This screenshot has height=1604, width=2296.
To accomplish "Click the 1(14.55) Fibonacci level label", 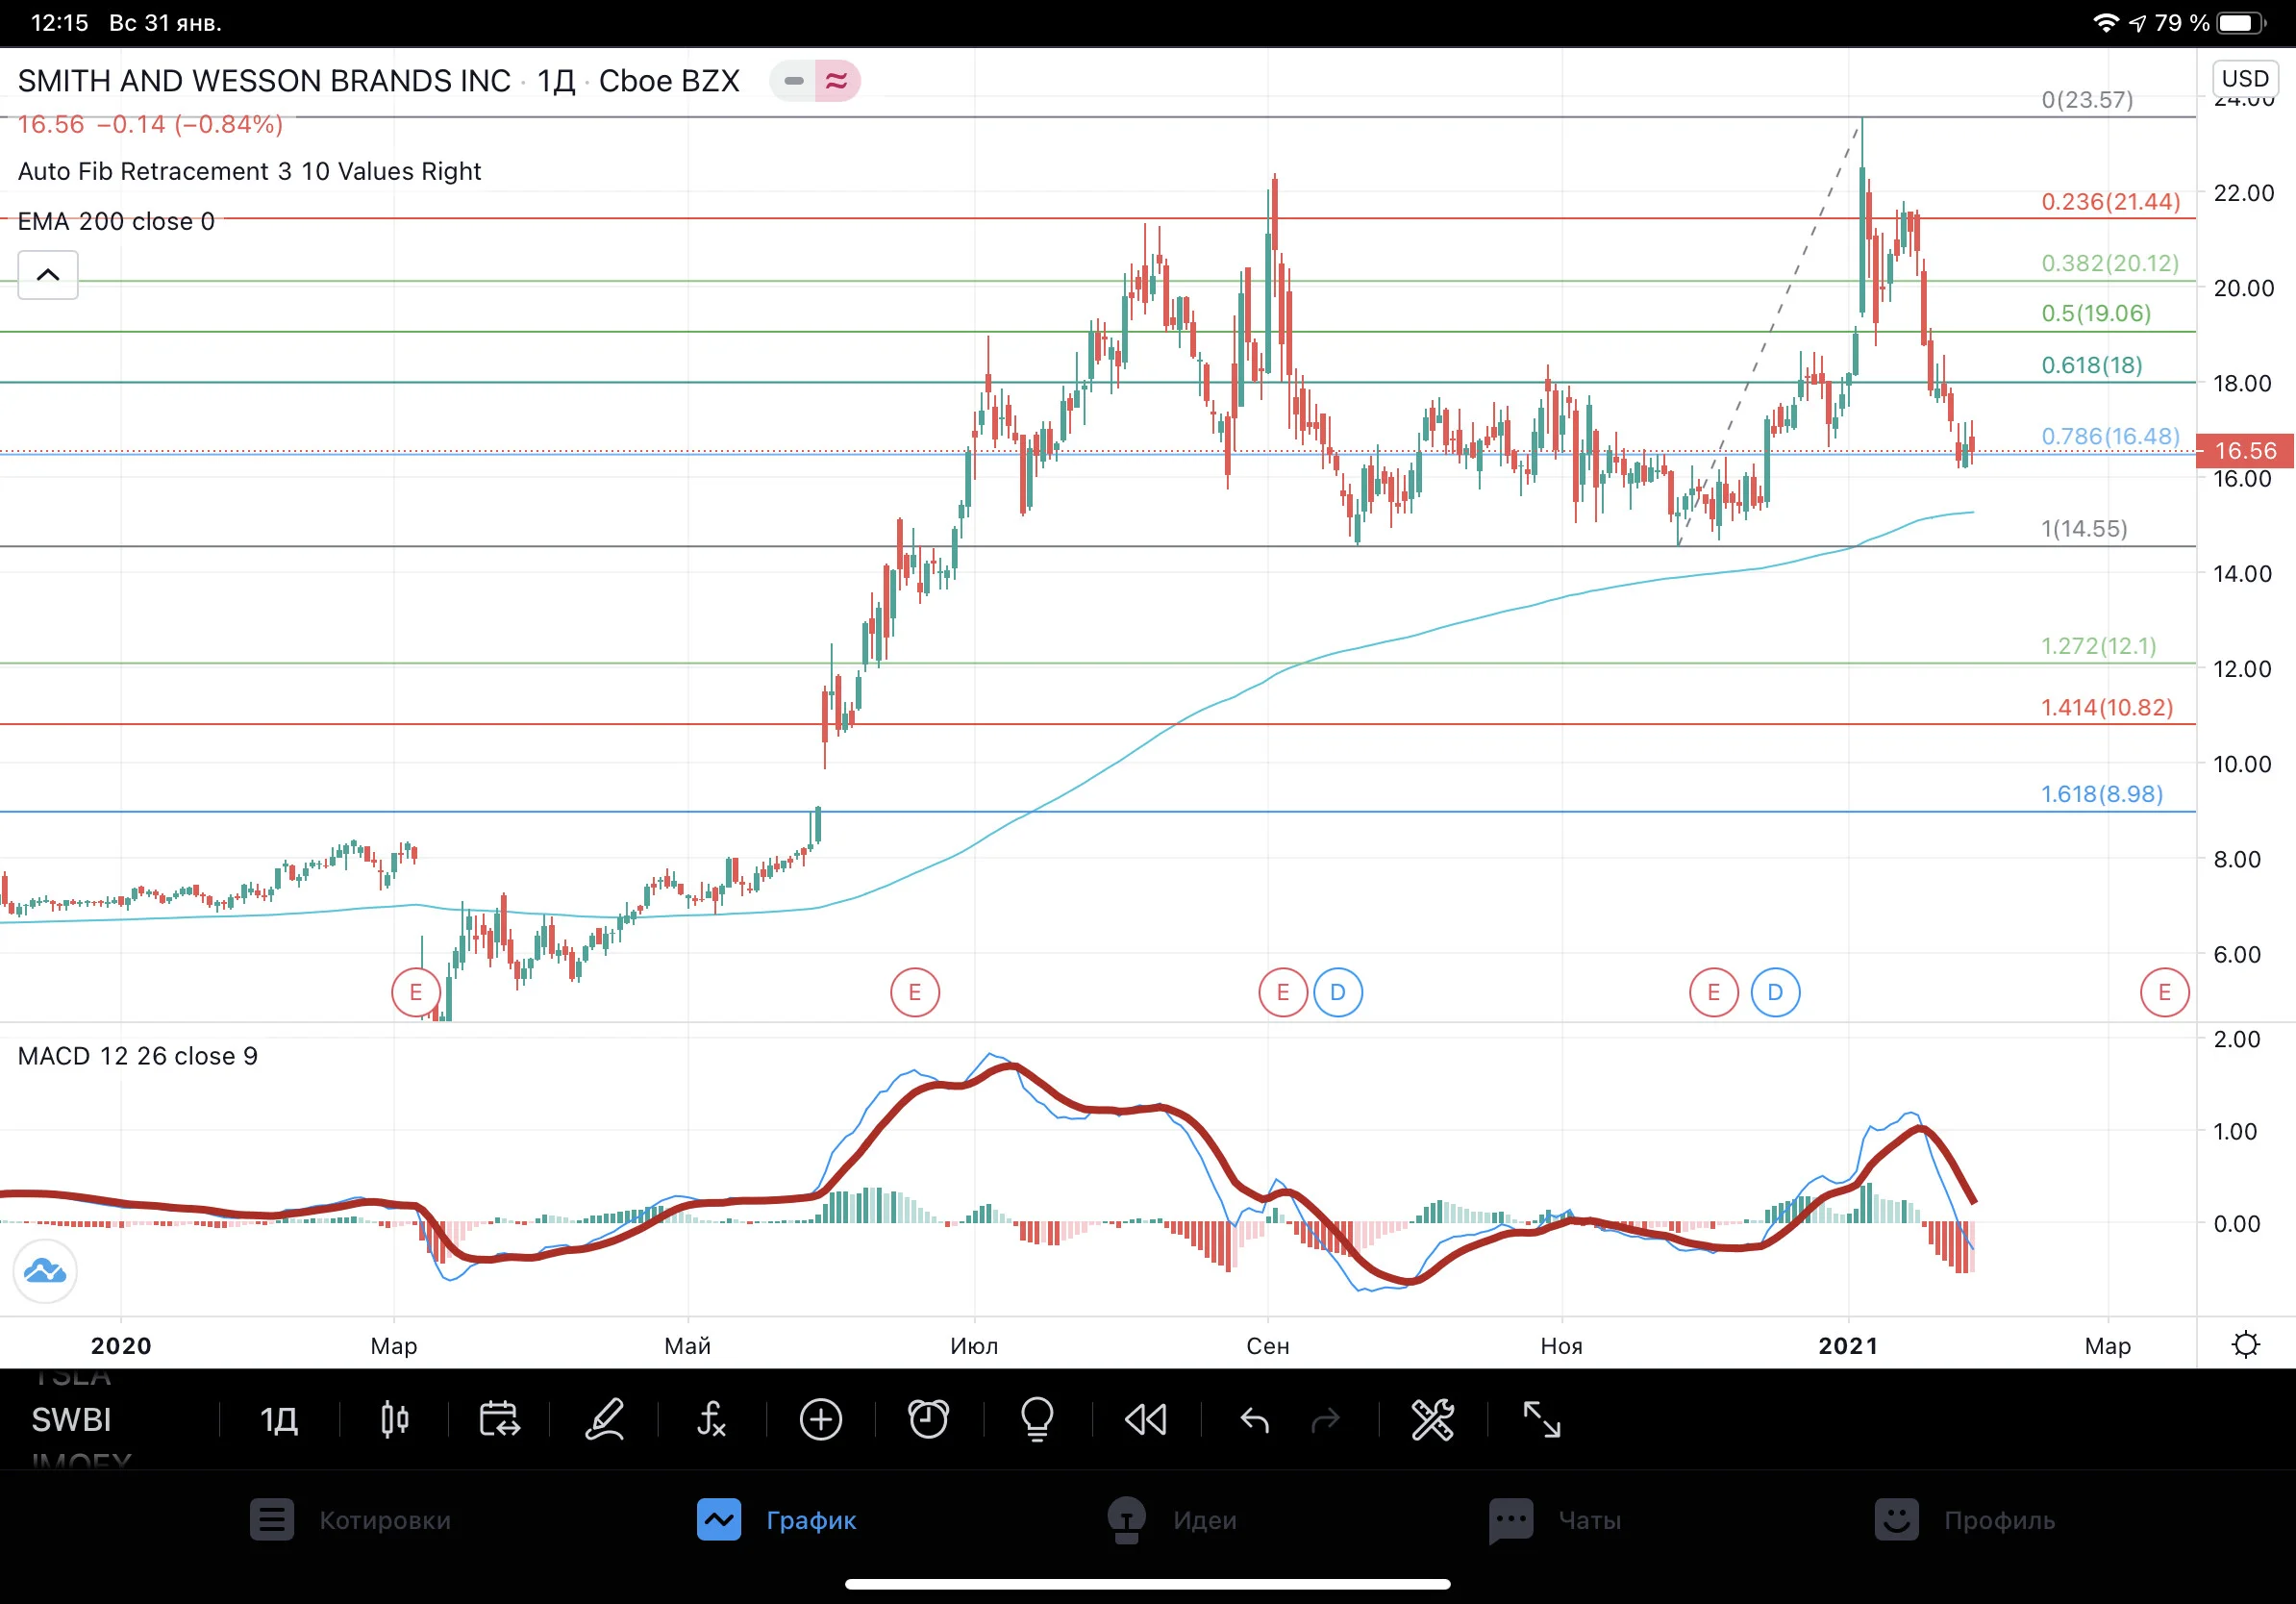I will click(x=2084, y=528).
